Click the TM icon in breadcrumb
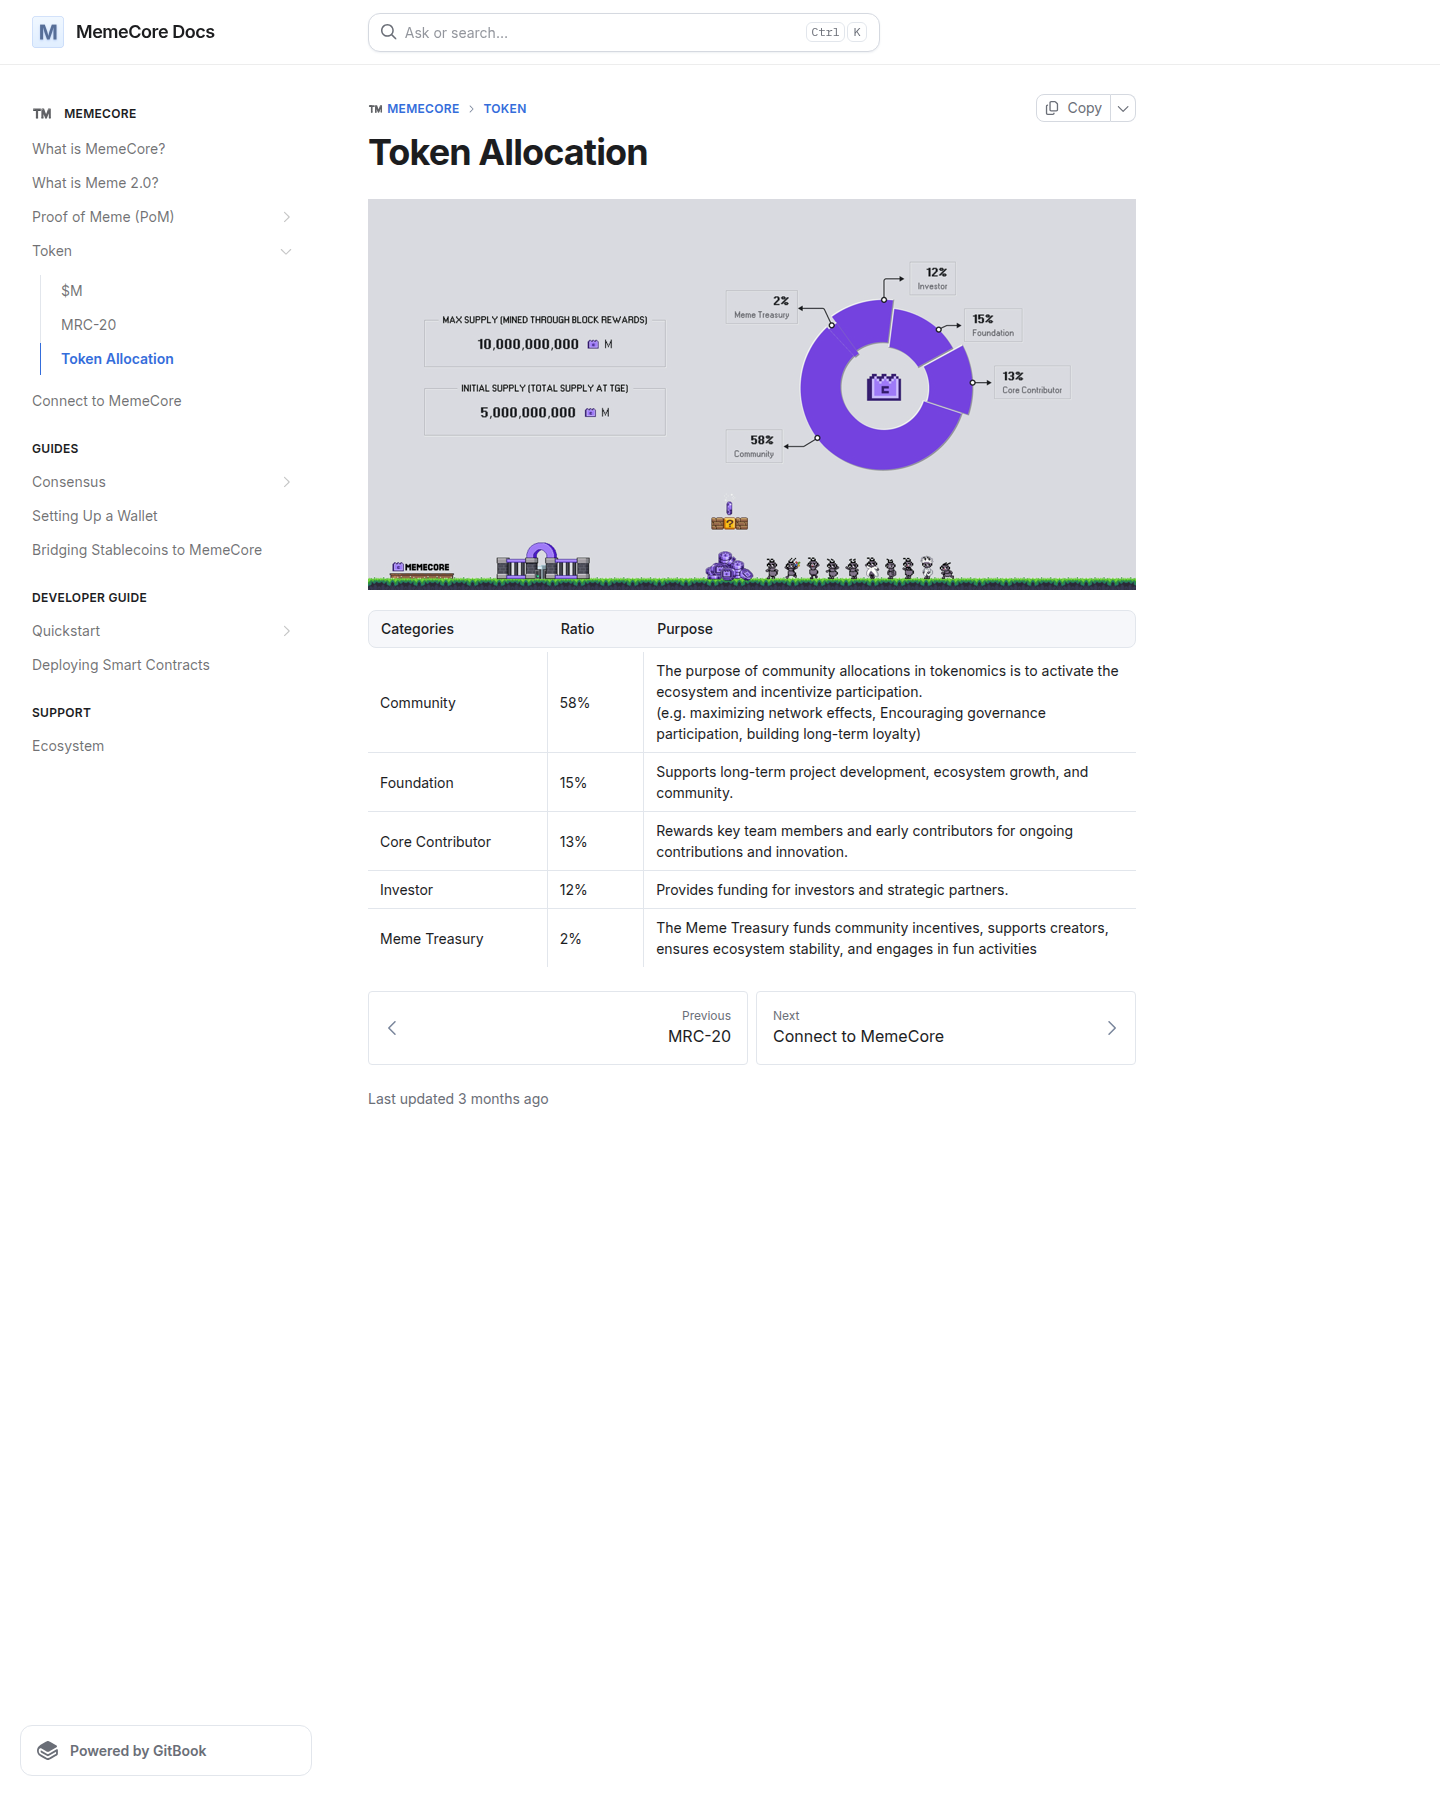 [376, 109]
